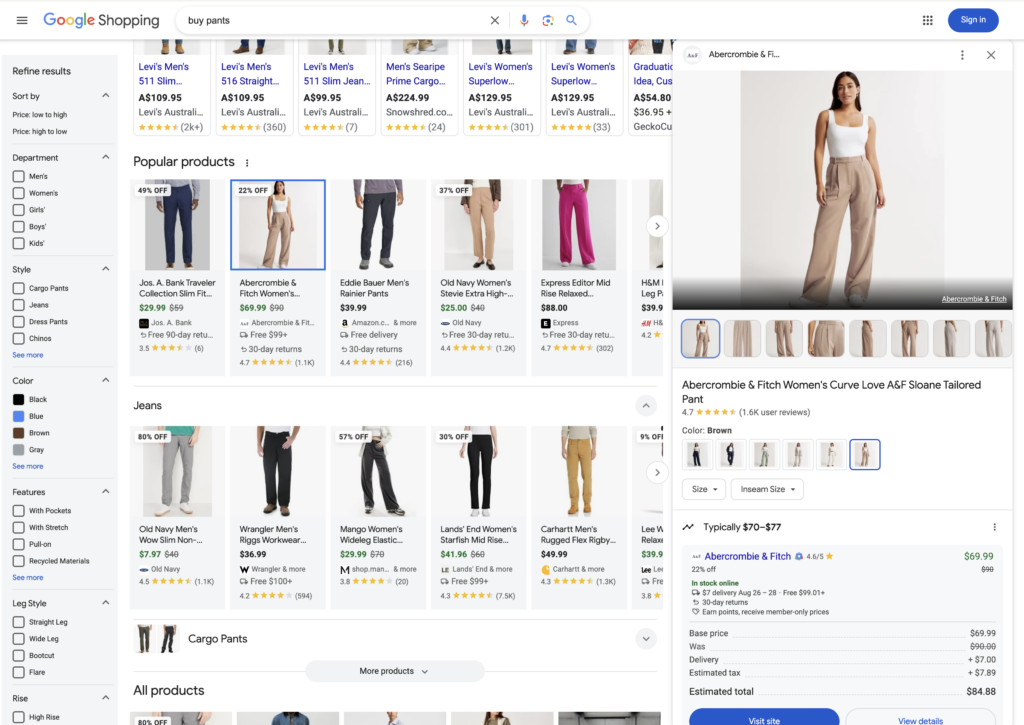Open the Popular products options menu
1024x725 pixels.
[x=247, y=163]
